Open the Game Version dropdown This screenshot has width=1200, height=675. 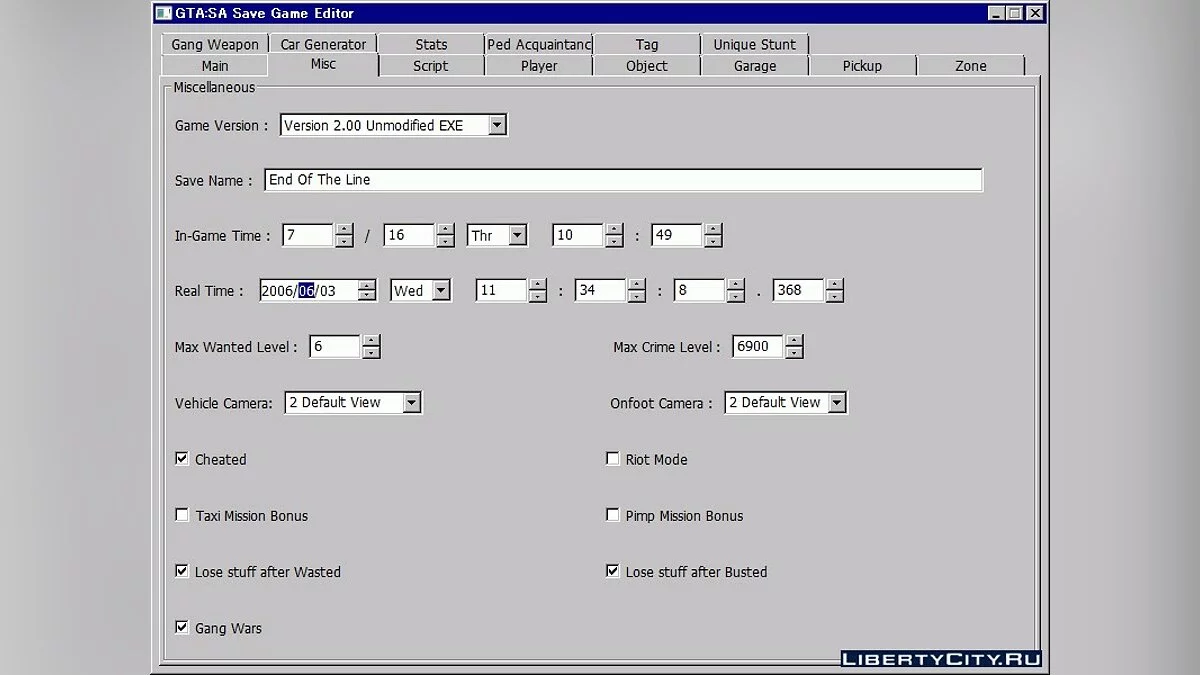click(497, 124)
